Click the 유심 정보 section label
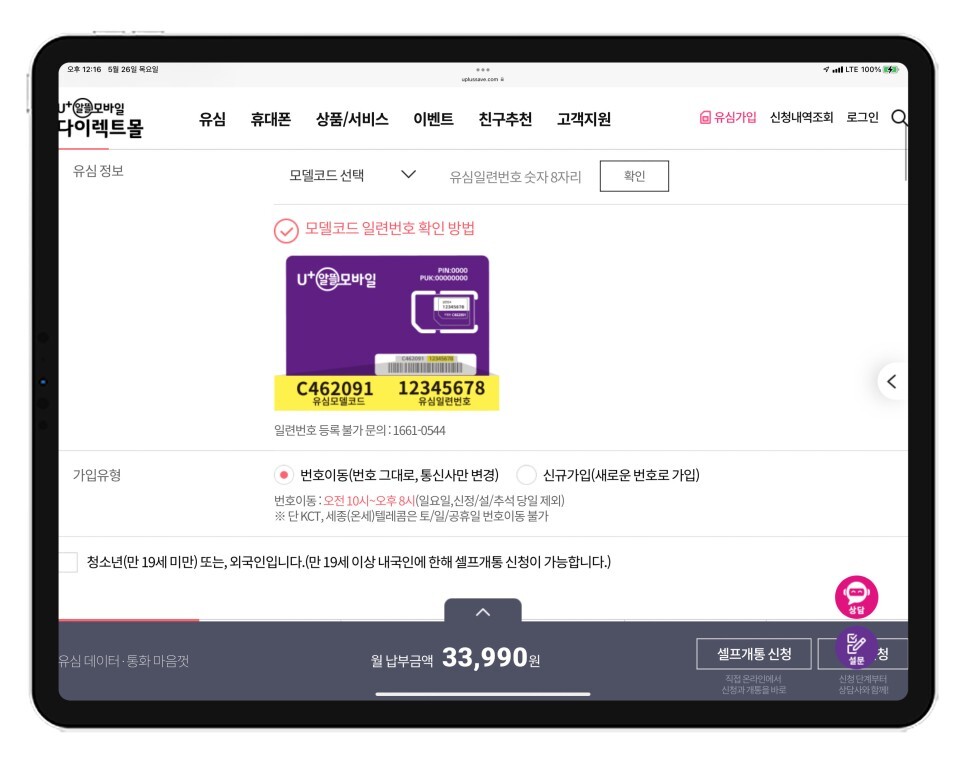966x763 pixels. tap(98, 171)
